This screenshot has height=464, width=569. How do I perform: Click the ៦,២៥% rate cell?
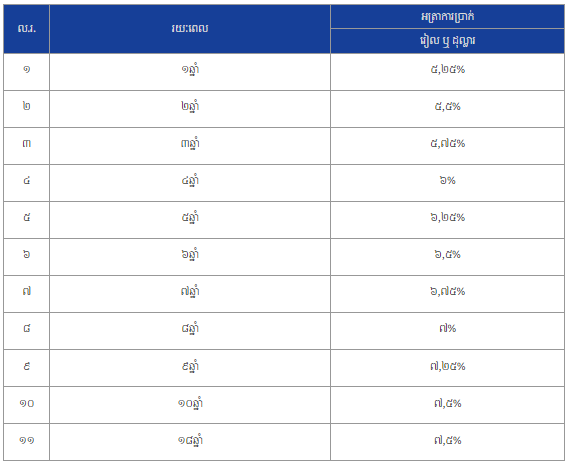click(447, 220)
